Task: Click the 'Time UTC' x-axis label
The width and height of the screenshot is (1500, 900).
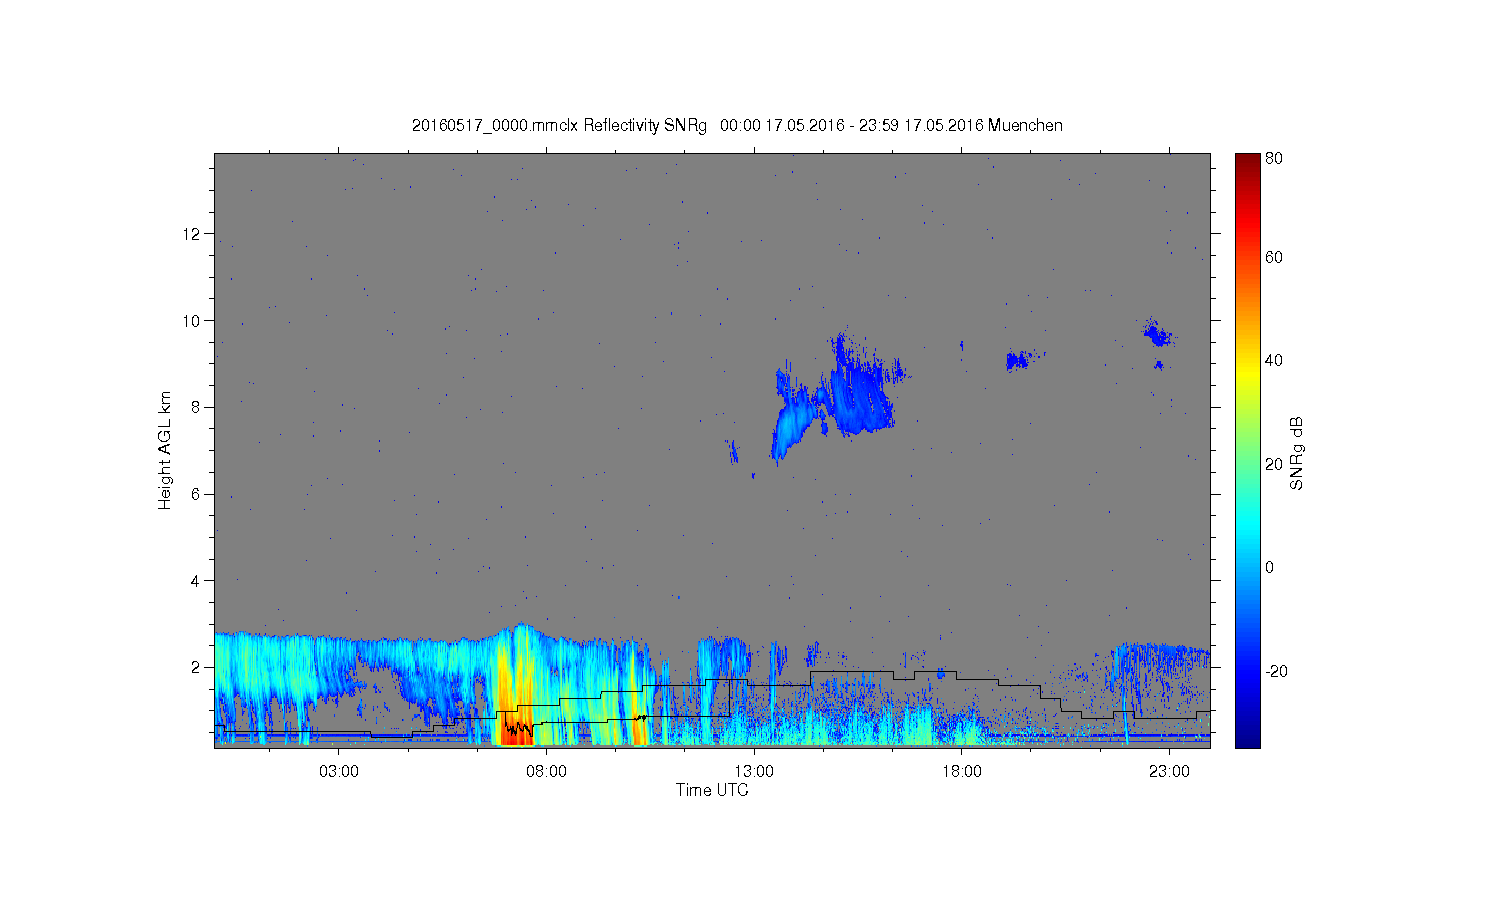Action: 712,790
